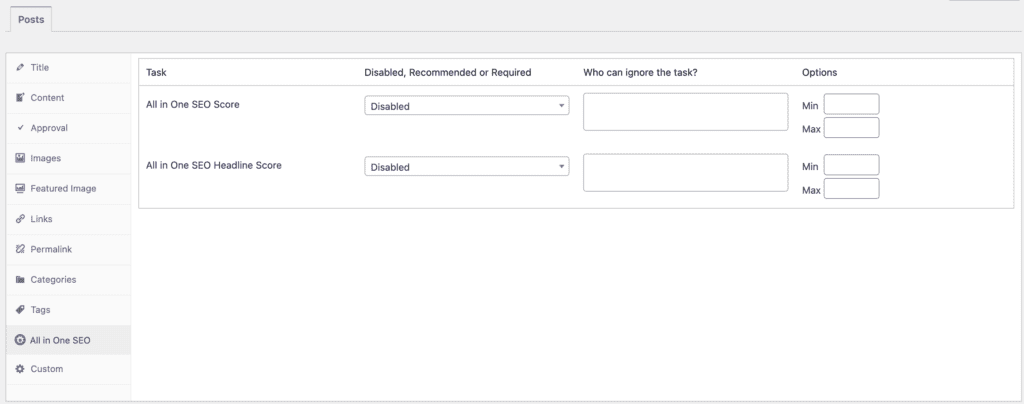Click the All in One SEO gear icon
Image resolution: width=1024 pixels, height=404 pixels.
[20, 340]
